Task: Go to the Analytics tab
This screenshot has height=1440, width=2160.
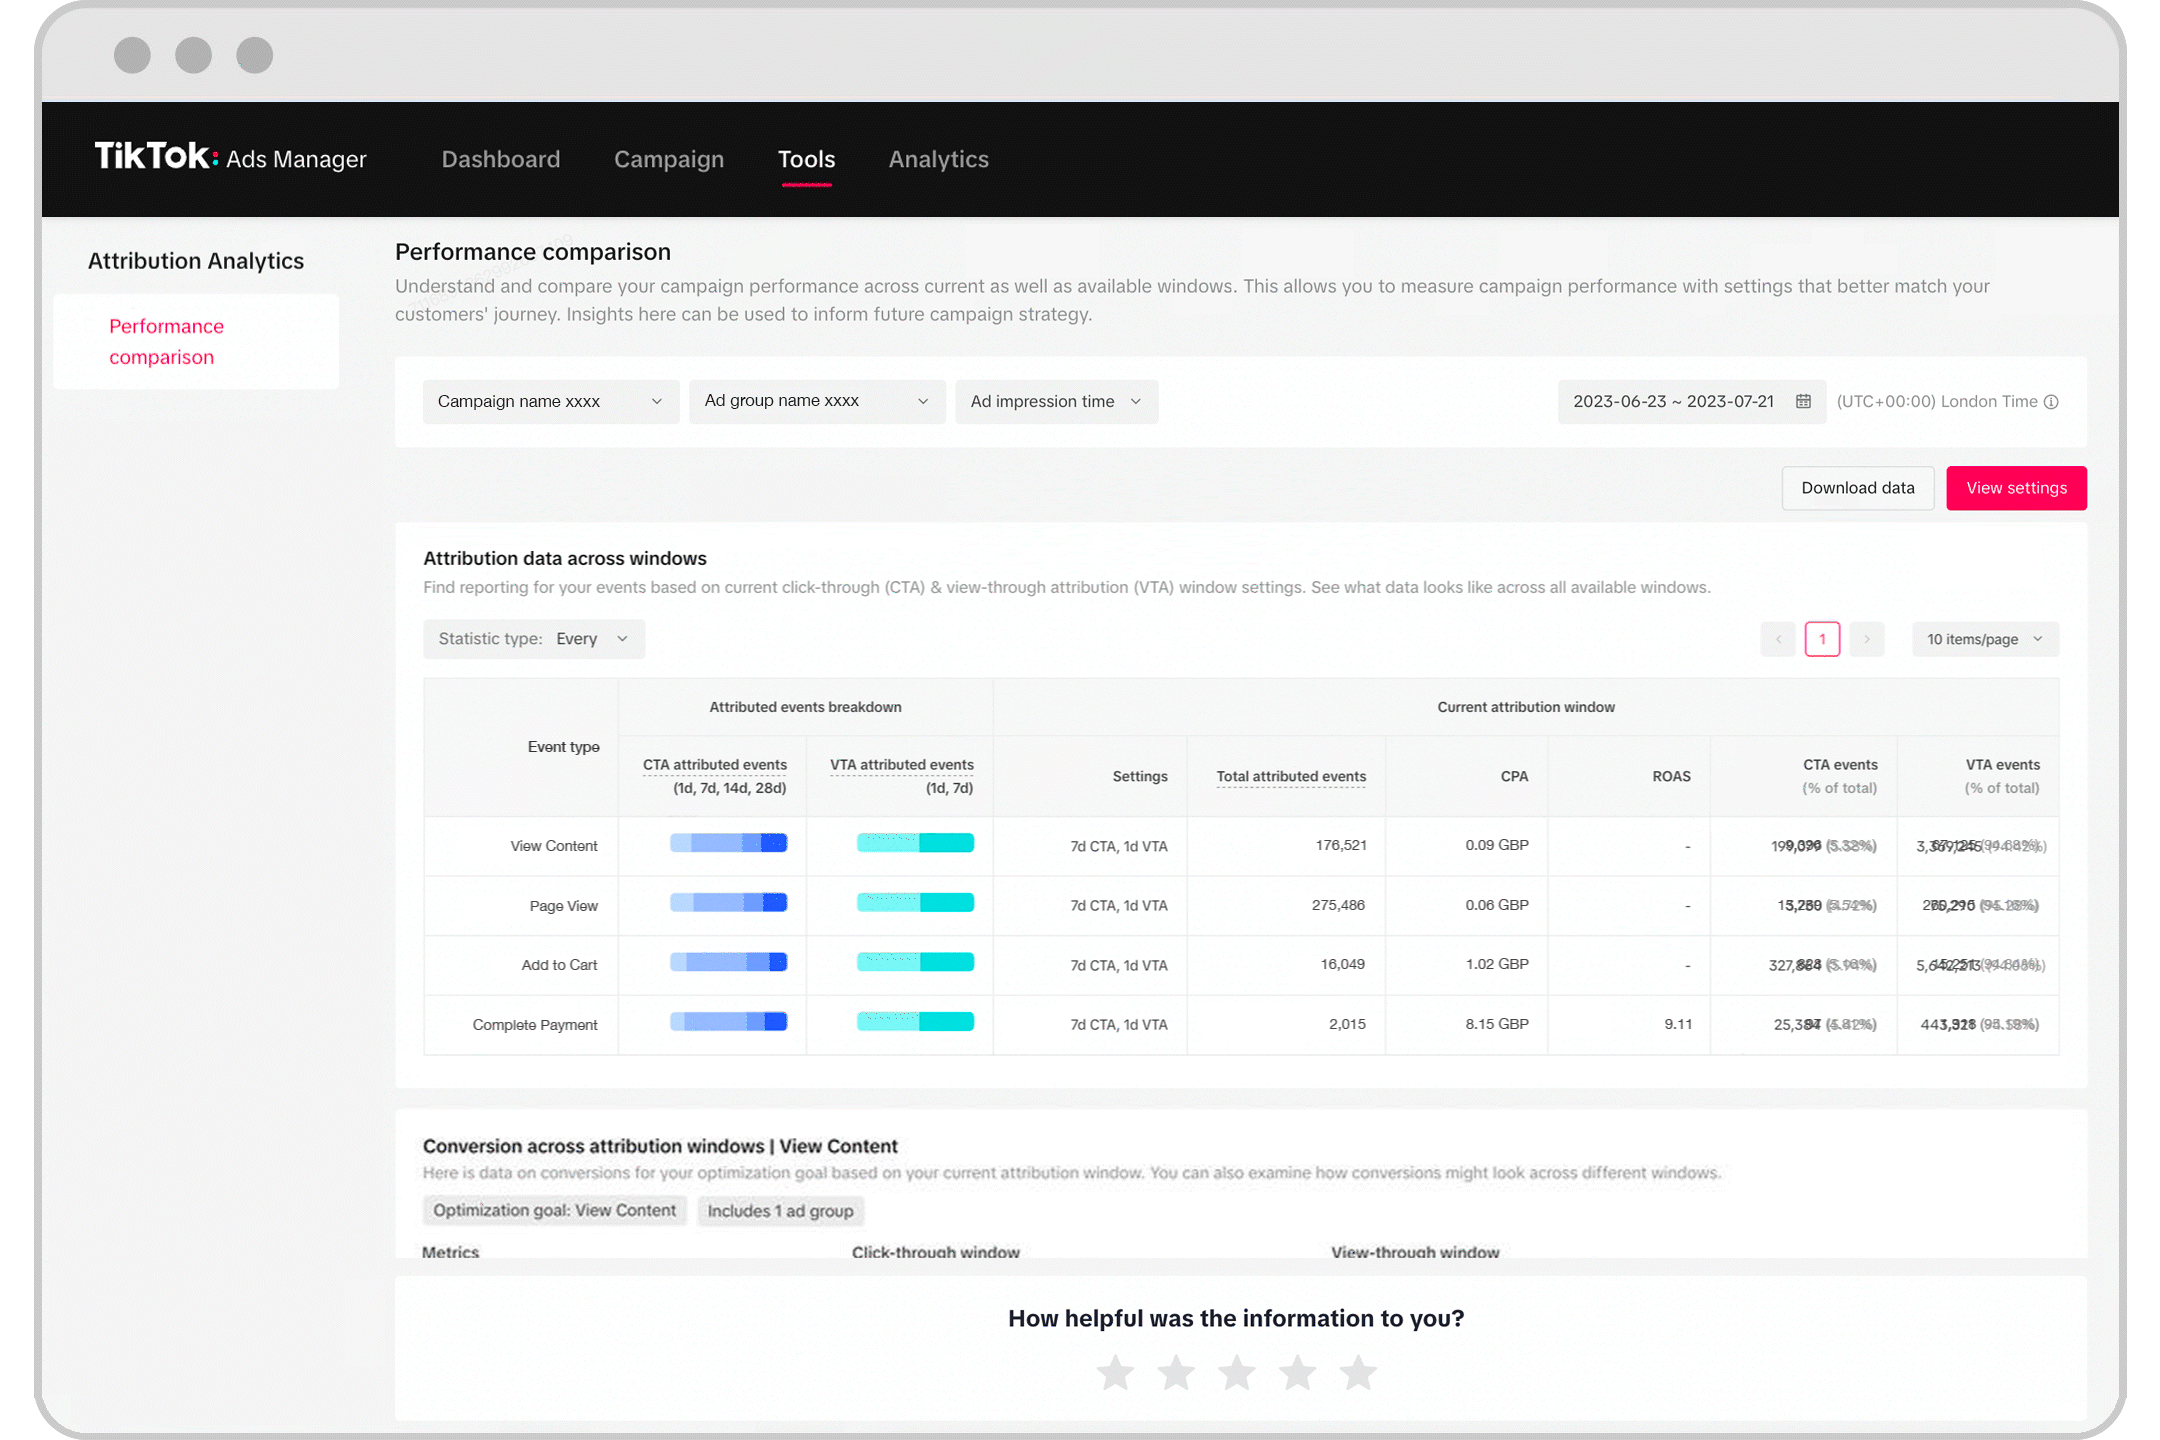Action: (x=939, y=159)
